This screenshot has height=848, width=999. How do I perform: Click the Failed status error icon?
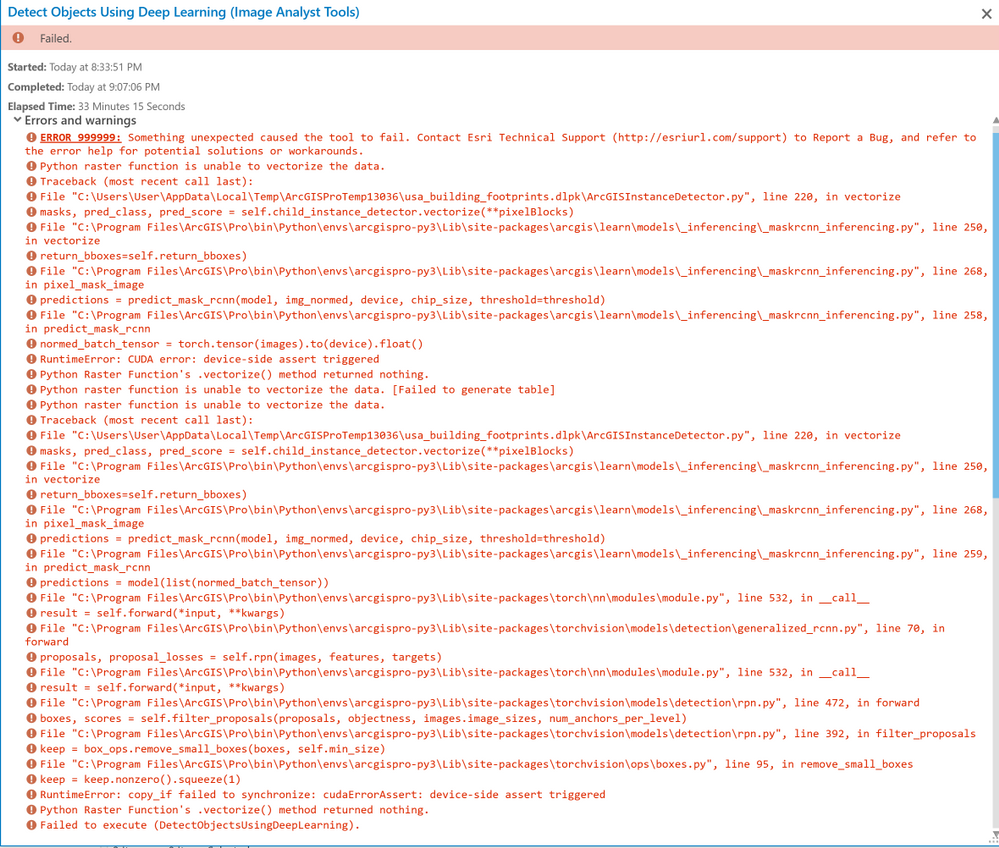18,38
